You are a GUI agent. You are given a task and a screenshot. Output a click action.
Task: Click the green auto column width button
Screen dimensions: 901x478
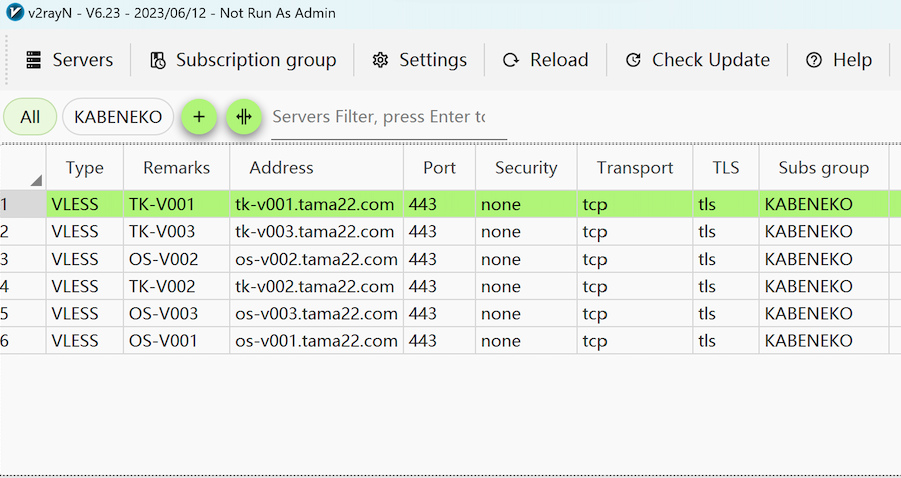click(x=244, y=117)
